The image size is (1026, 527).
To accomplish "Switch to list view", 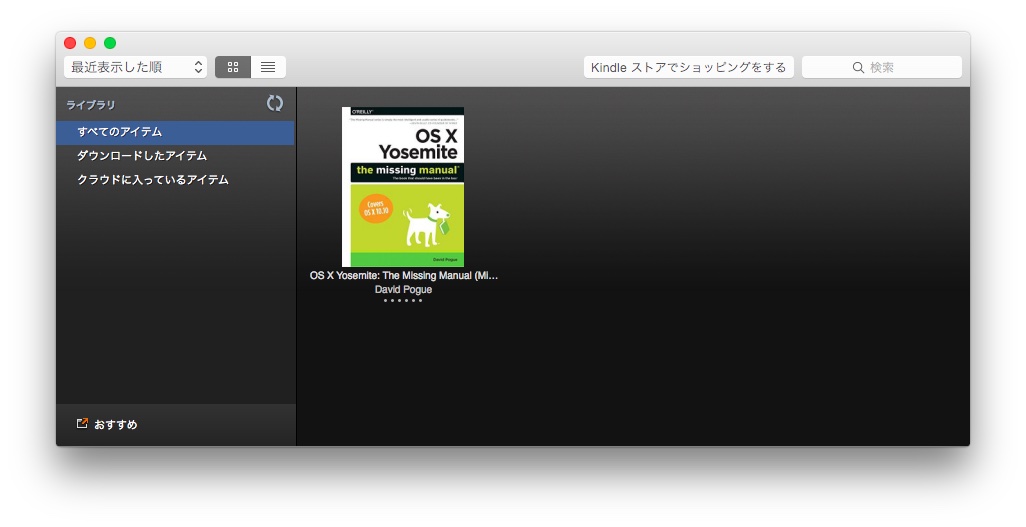I will click(x=268, y=67).
